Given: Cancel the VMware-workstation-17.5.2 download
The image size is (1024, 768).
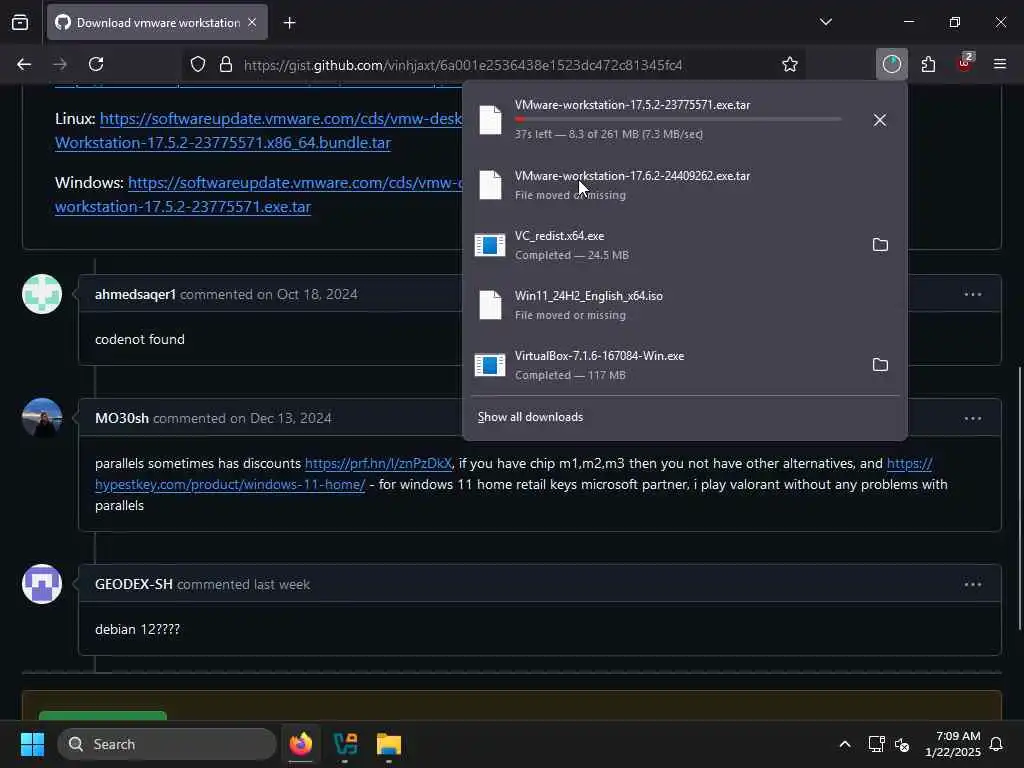Looking at the screenshot, I should click(880, 120).
